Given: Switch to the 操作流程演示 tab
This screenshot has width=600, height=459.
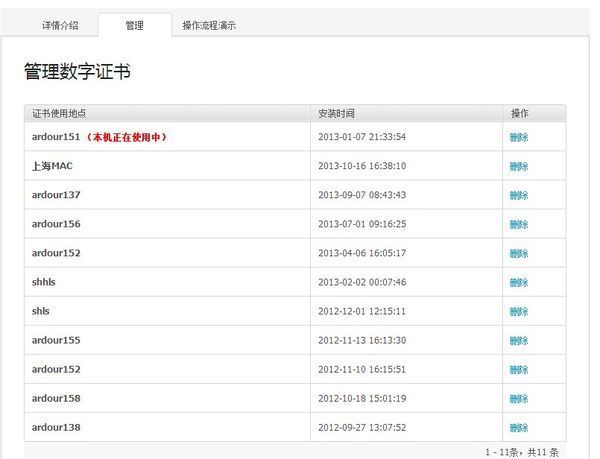Looking at the screenshot, I should [209, 25].
